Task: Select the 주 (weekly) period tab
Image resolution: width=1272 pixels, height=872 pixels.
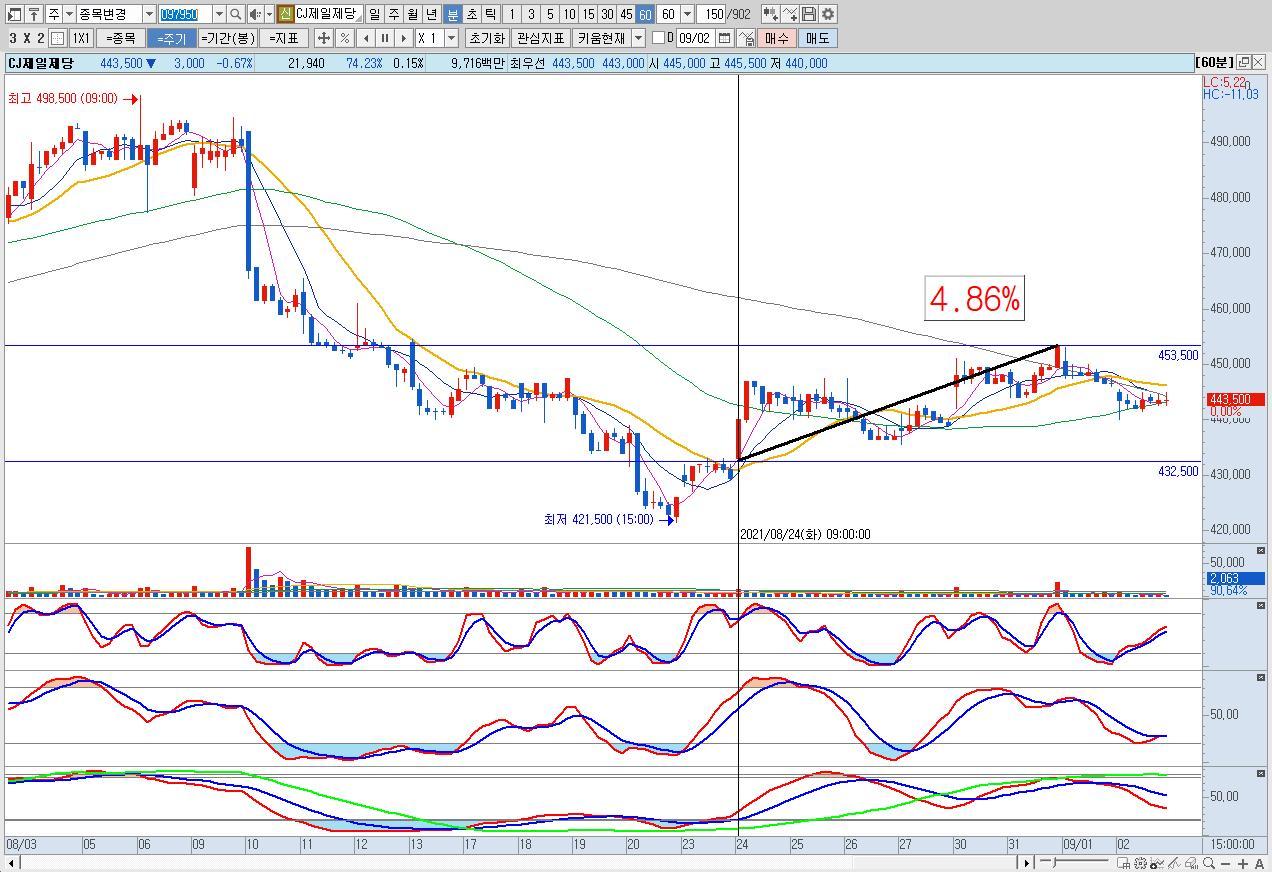Action: tap(393, 14)
